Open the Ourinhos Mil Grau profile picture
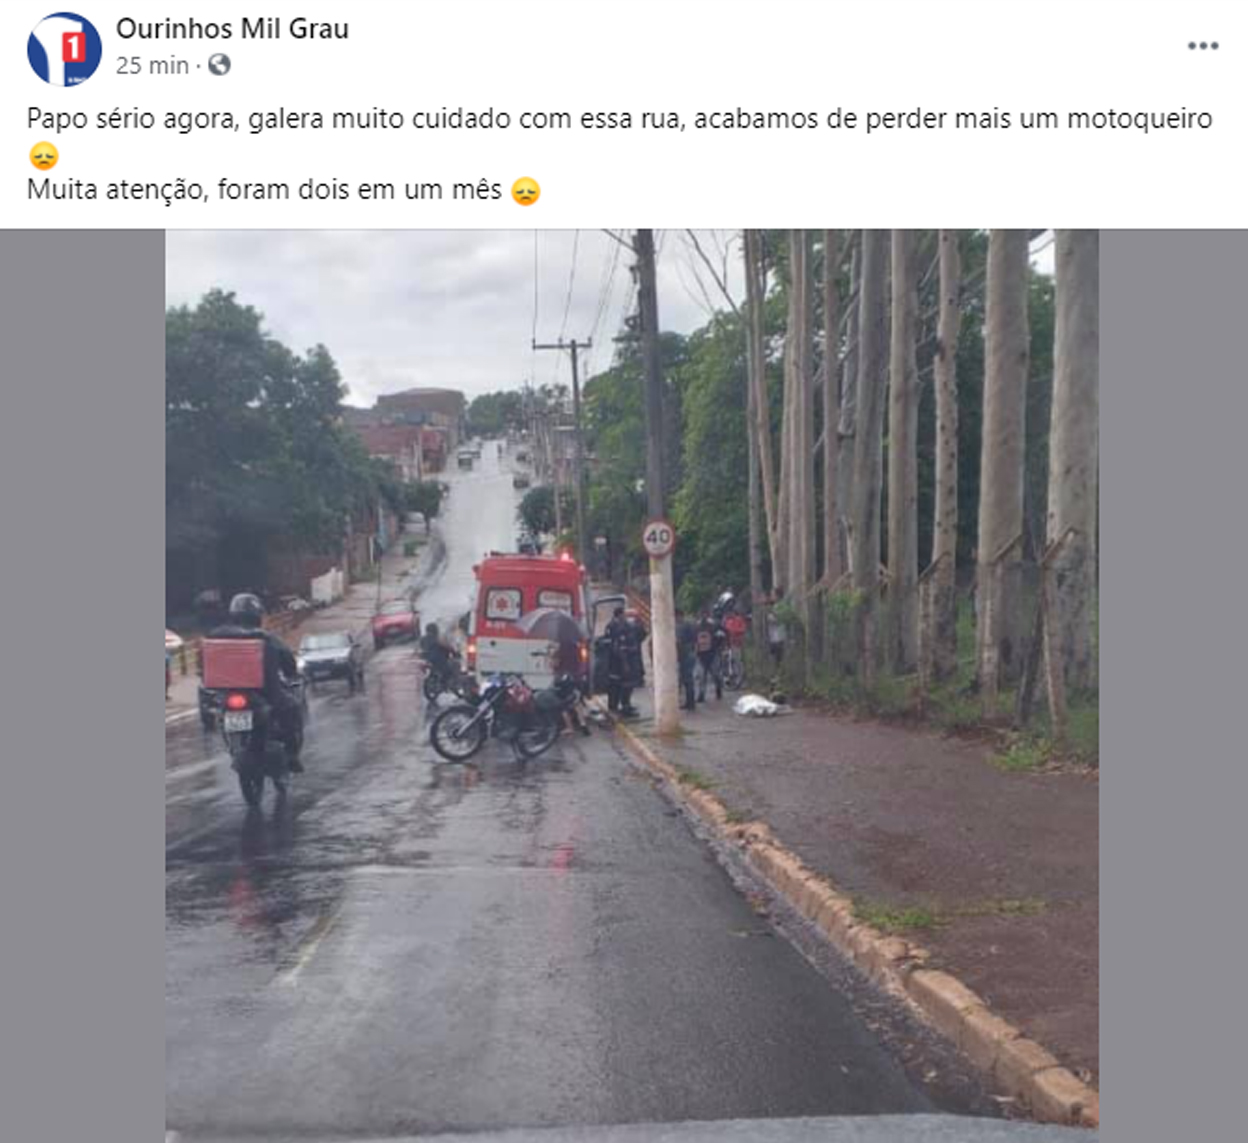Viewport: 1248px width, 1143px height. [64, 48]
